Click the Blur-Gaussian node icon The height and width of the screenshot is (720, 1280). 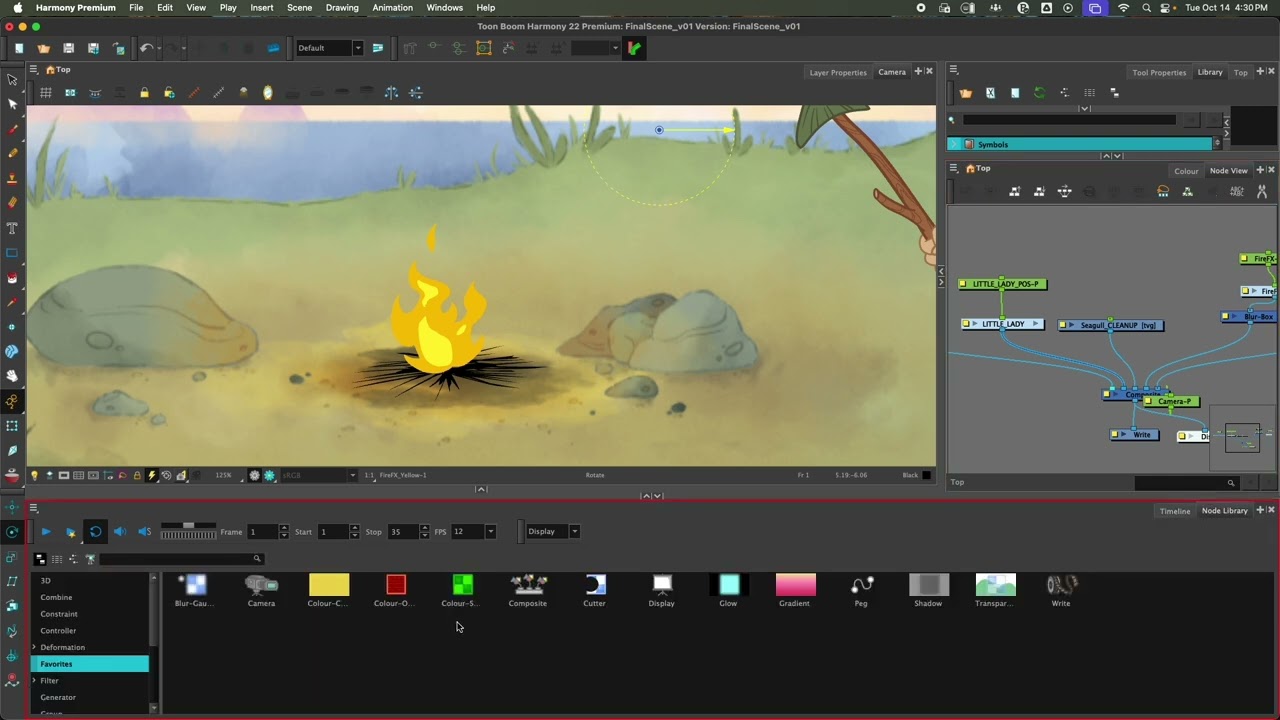tap(194, 585)
